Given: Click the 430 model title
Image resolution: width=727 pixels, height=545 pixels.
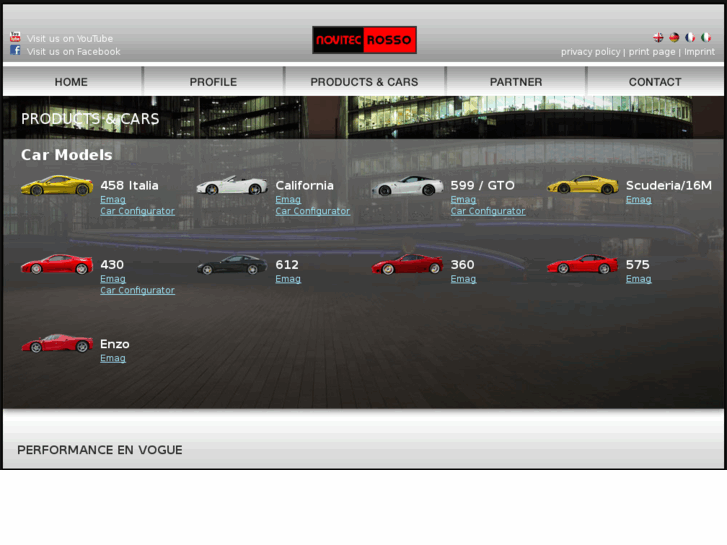Looking at the screenshot, I should 112,265.
